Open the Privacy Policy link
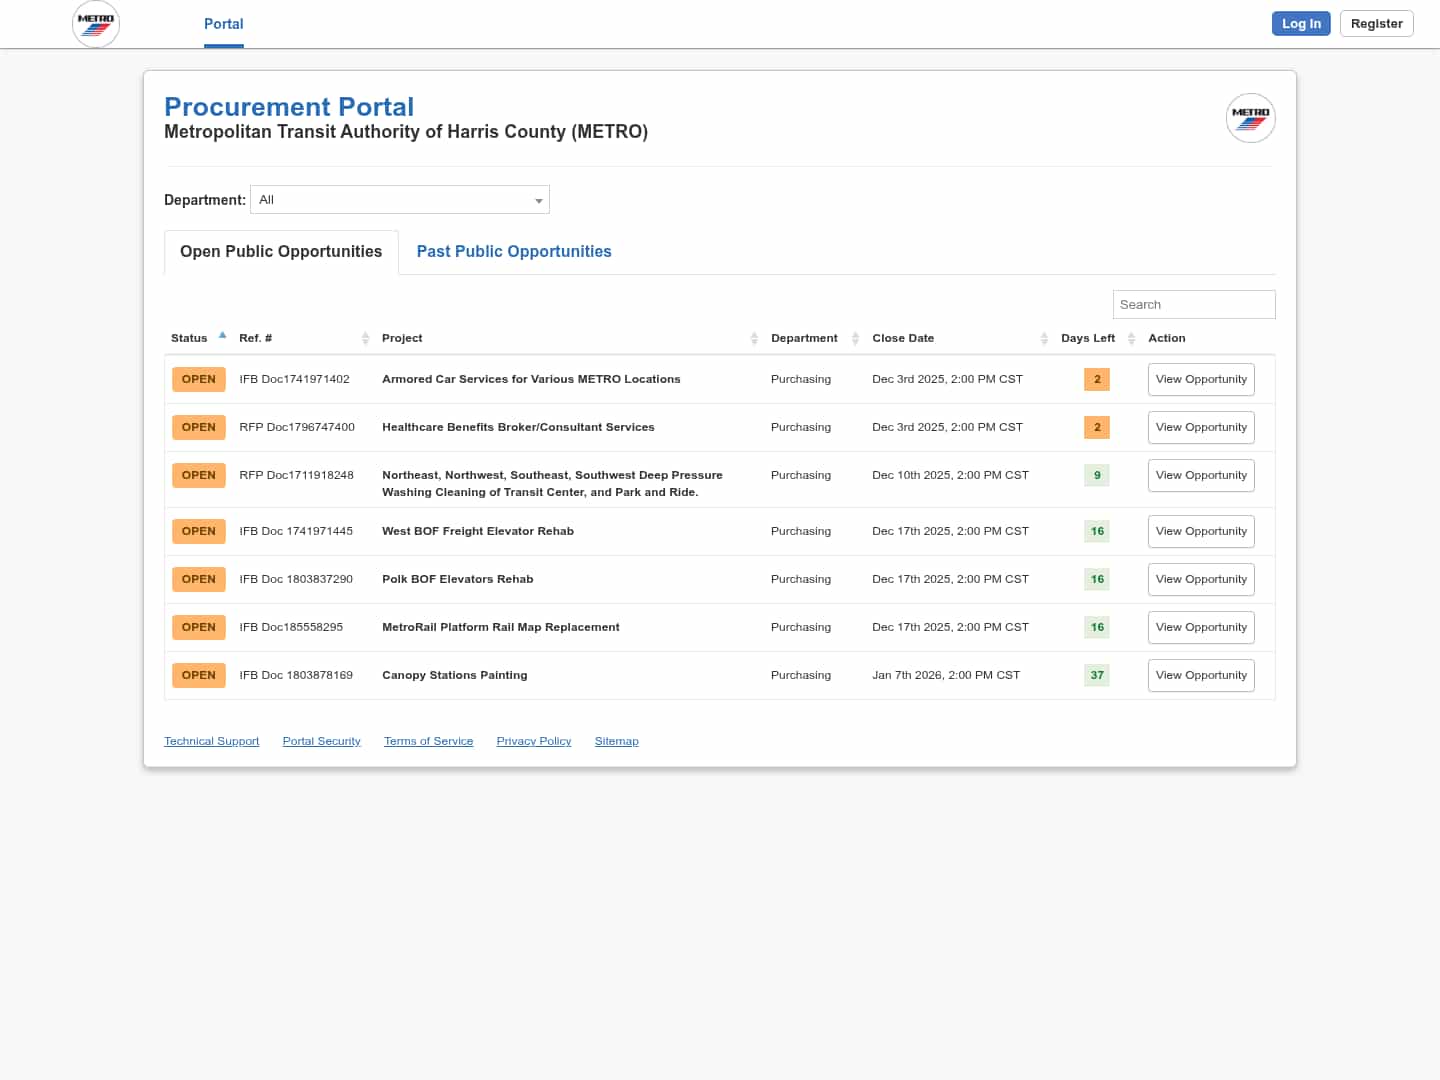Image resolution: width=1440 pixels, height=1080 pixels. coord(533,741)
